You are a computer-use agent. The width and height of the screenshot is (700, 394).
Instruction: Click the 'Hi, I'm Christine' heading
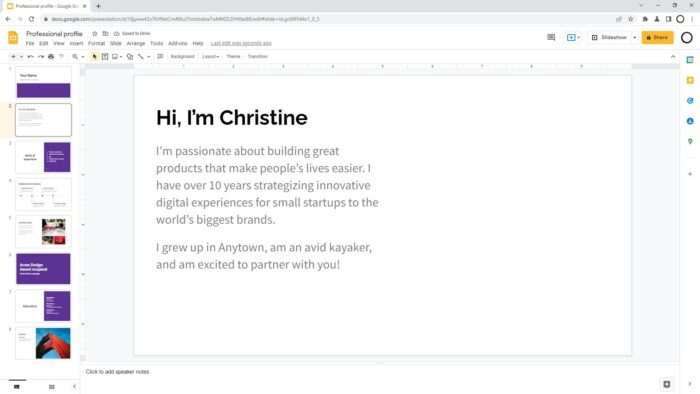coord(232,118)
